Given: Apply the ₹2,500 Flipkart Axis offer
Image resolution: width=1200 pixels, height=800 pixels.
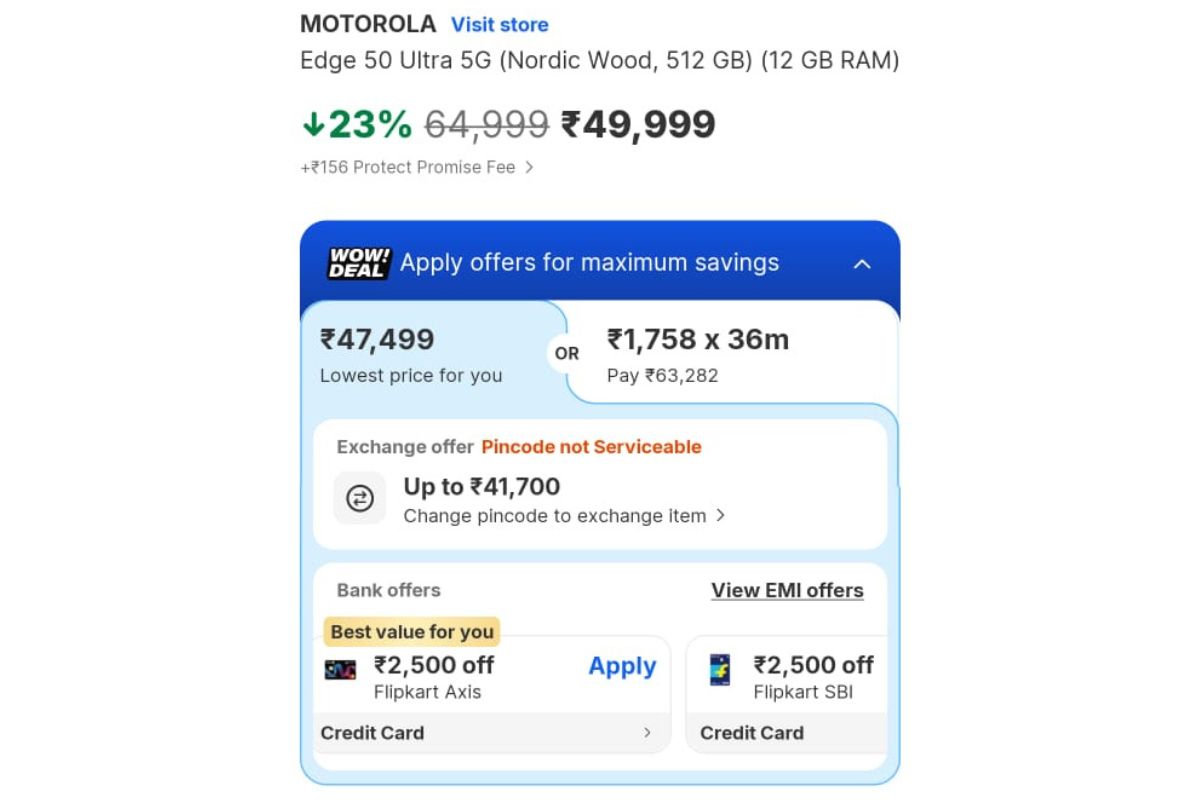Looking at the screenshot, I should pos(621,666).
